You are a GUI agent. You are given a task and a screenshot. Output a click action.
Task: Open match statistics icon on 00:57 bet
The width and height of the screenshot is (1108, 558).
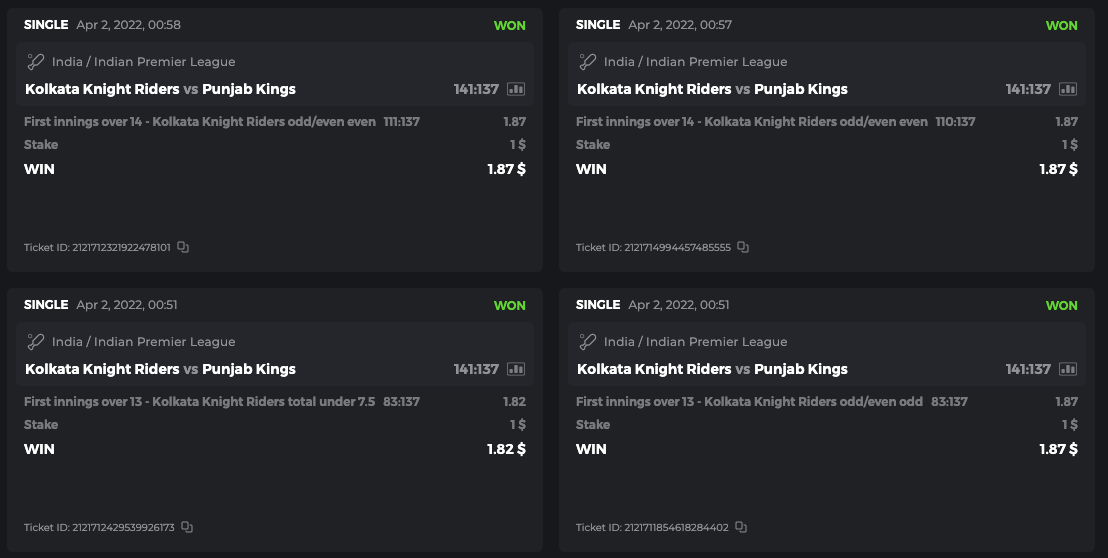coord(1068,89)
